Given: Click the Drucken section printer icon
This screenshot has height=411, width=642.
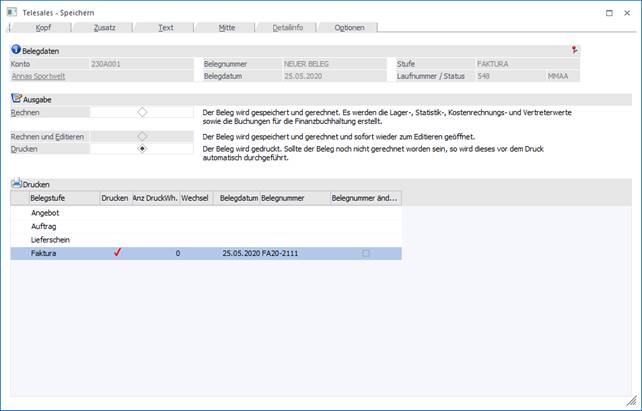Looking at the screenshot, I should click(16, 184).
